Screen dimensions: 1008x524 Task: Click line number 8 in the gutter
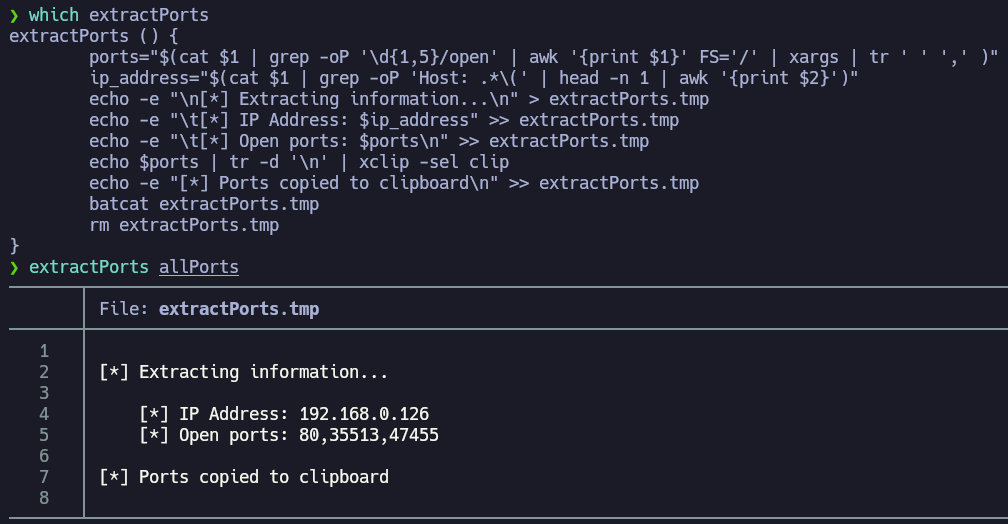click(x=44, y=498)
